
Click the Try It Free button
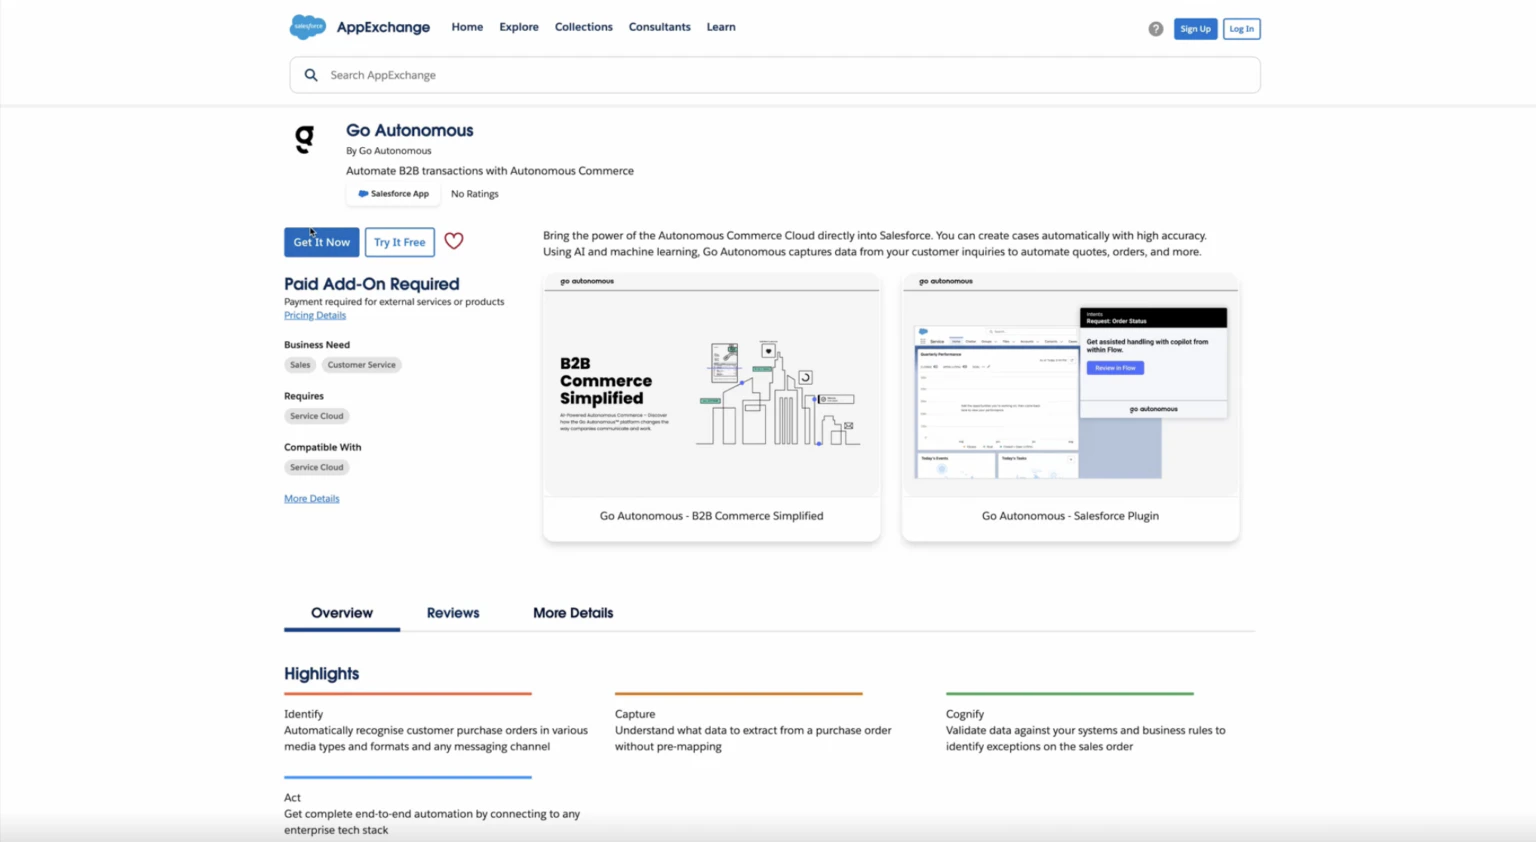(400, 242)
